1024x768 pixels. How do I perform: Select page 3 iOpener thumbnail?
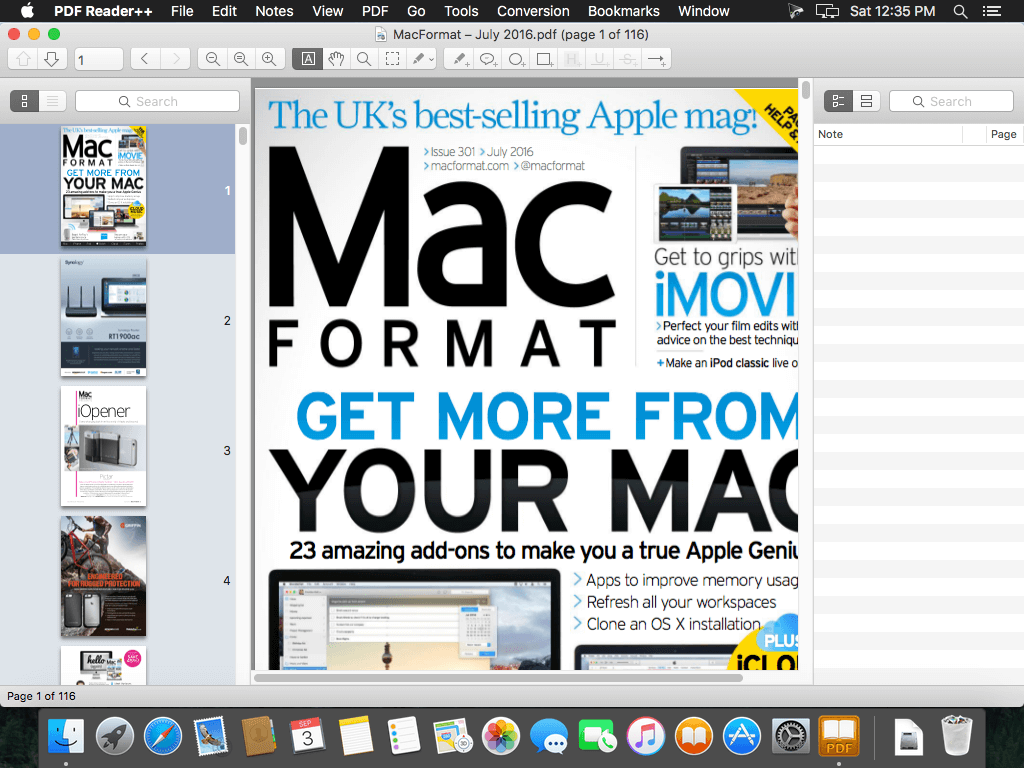click(x=104, y=446)
